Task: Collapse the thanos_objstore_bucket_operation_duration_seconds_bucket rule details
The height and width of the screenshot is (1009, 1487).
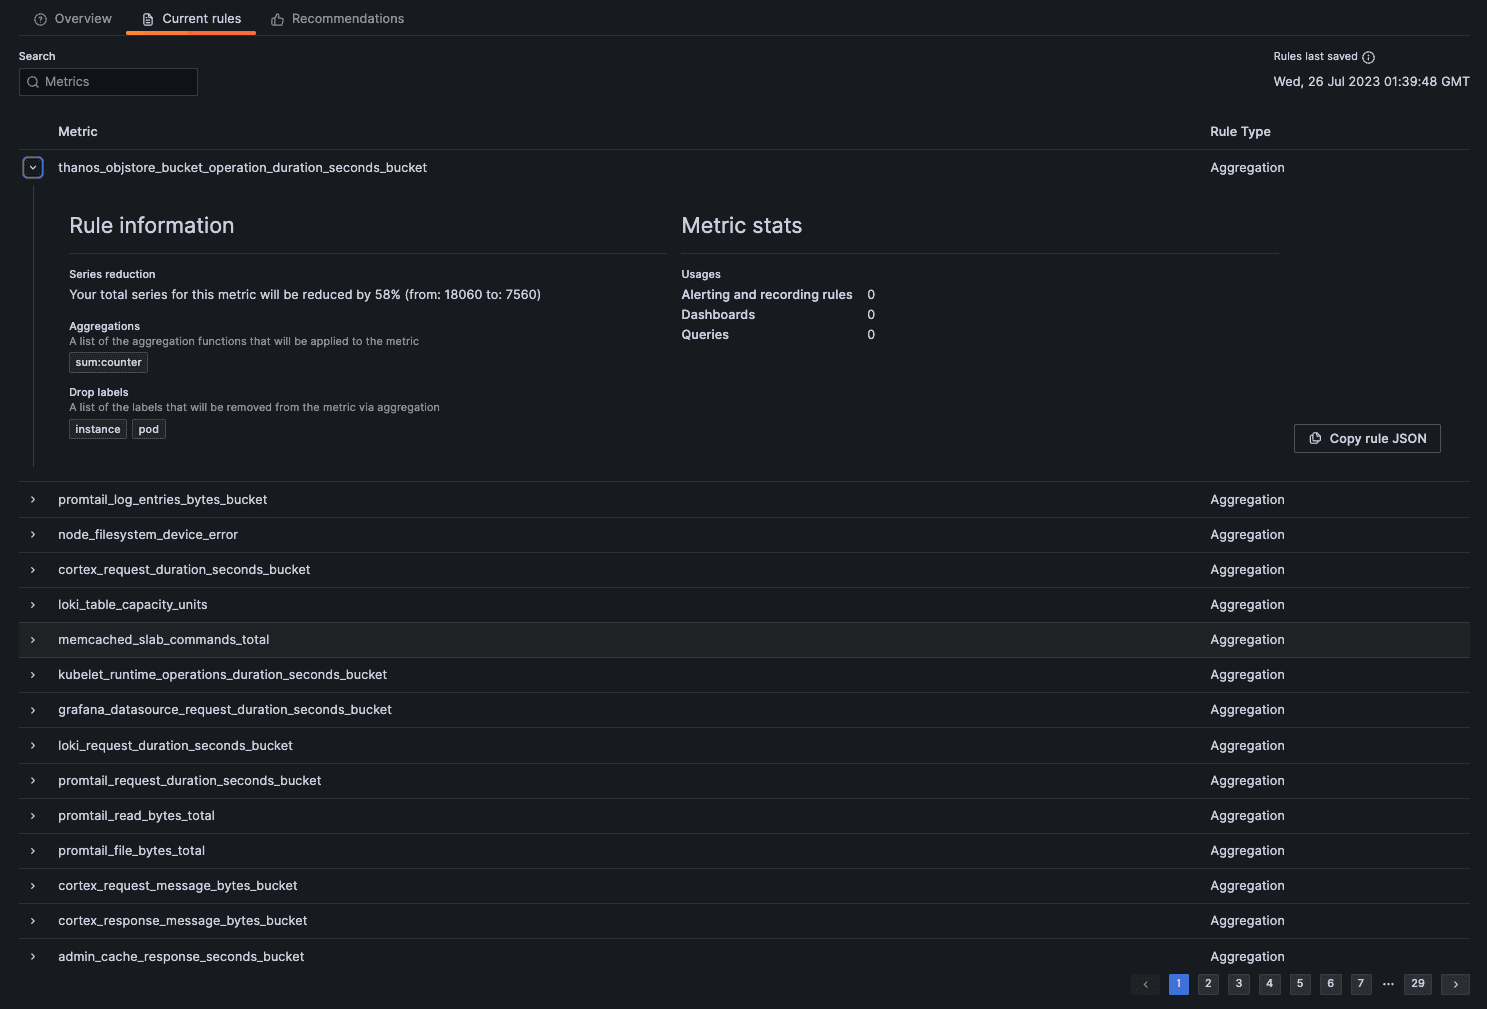Action: [33, 167]
